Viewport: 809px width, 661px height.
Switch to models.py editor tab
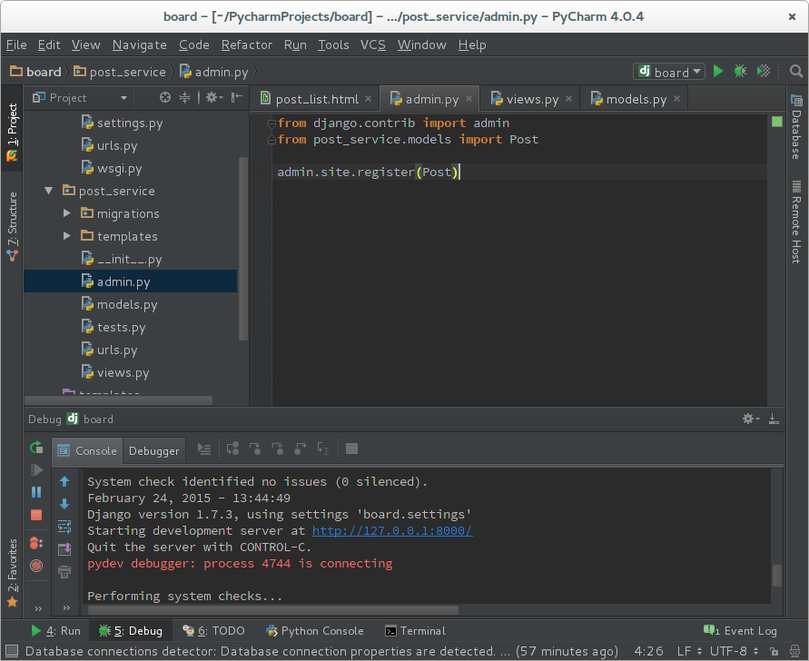point(635,99)
